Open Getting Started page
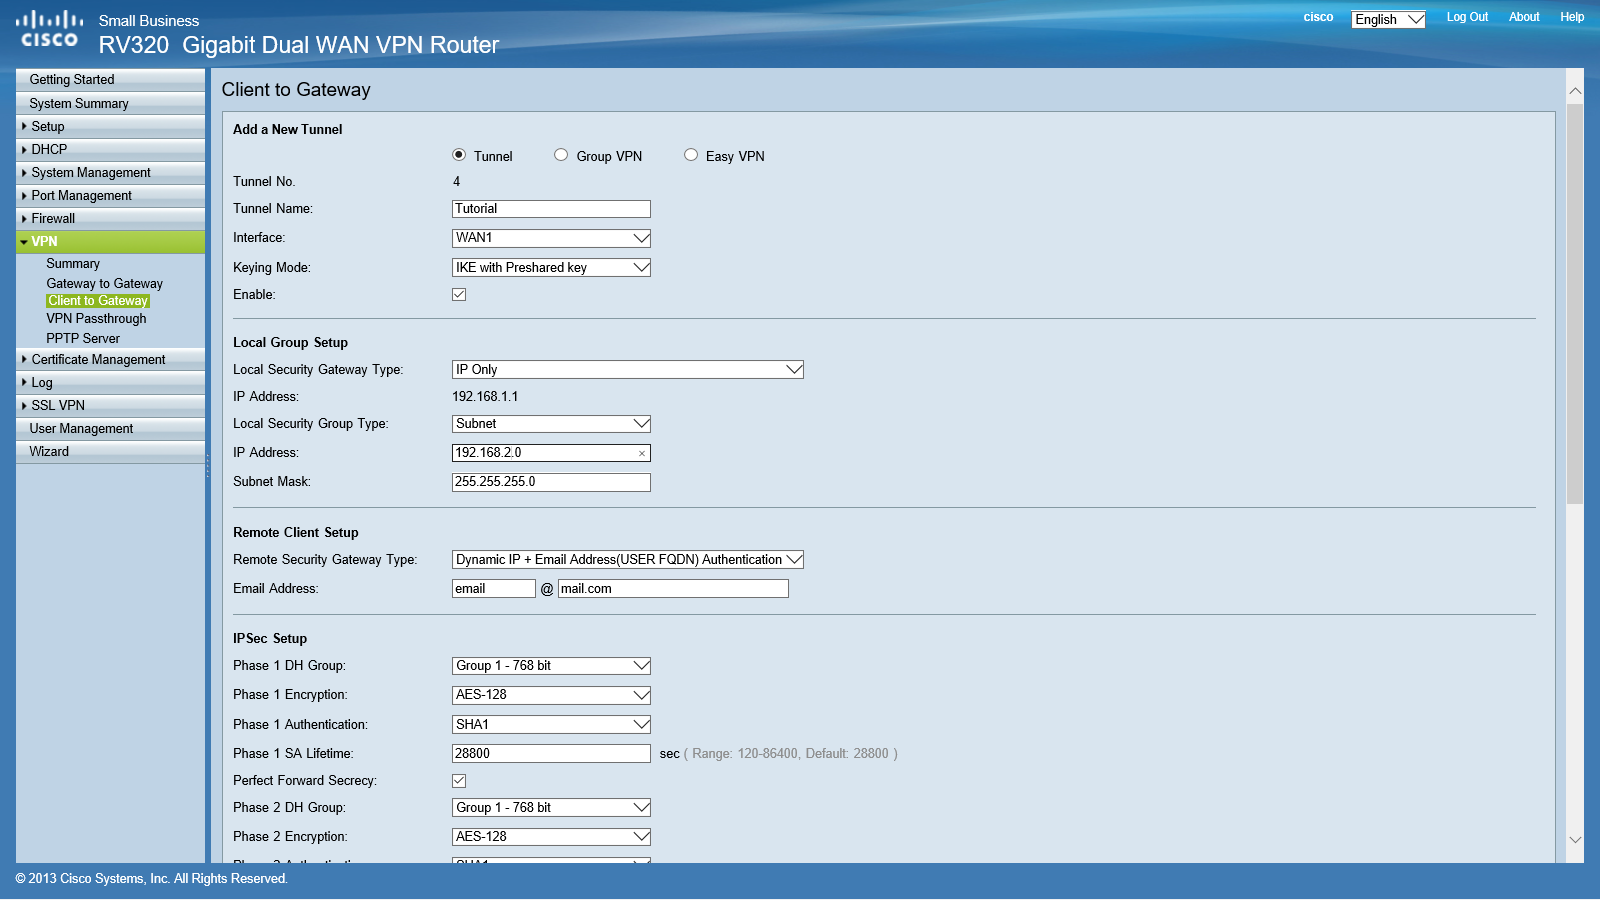 pos(110,80)
